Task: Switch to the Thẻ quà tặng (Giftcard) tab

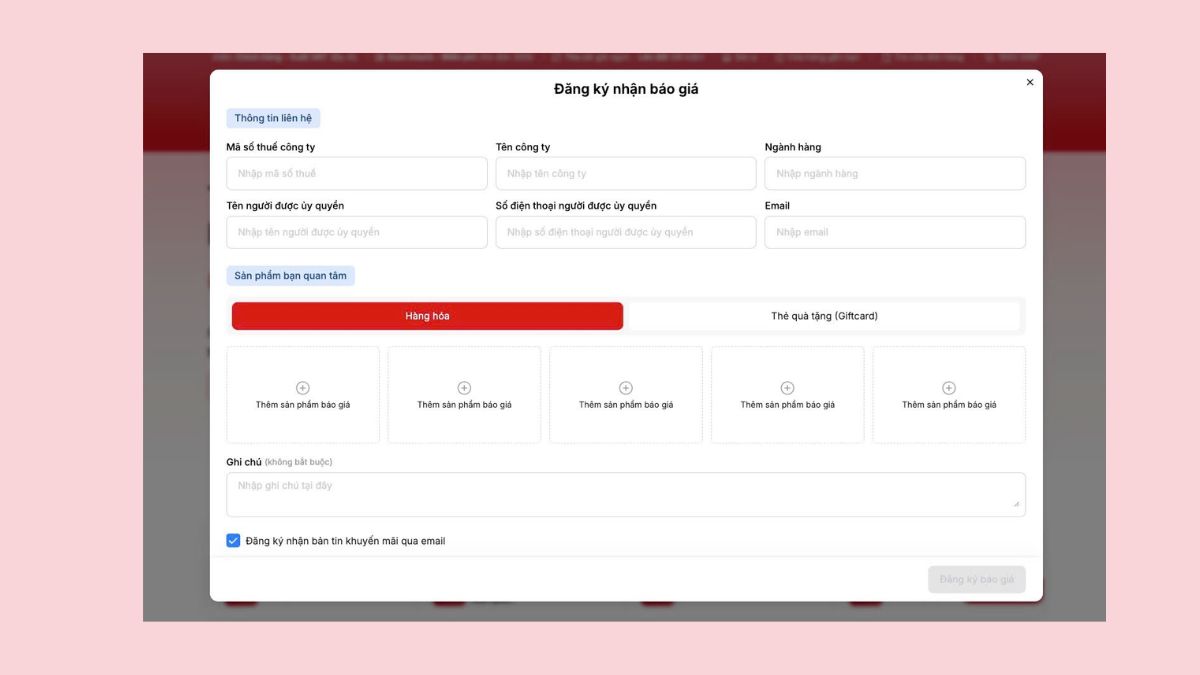Action: pos(824,316)
